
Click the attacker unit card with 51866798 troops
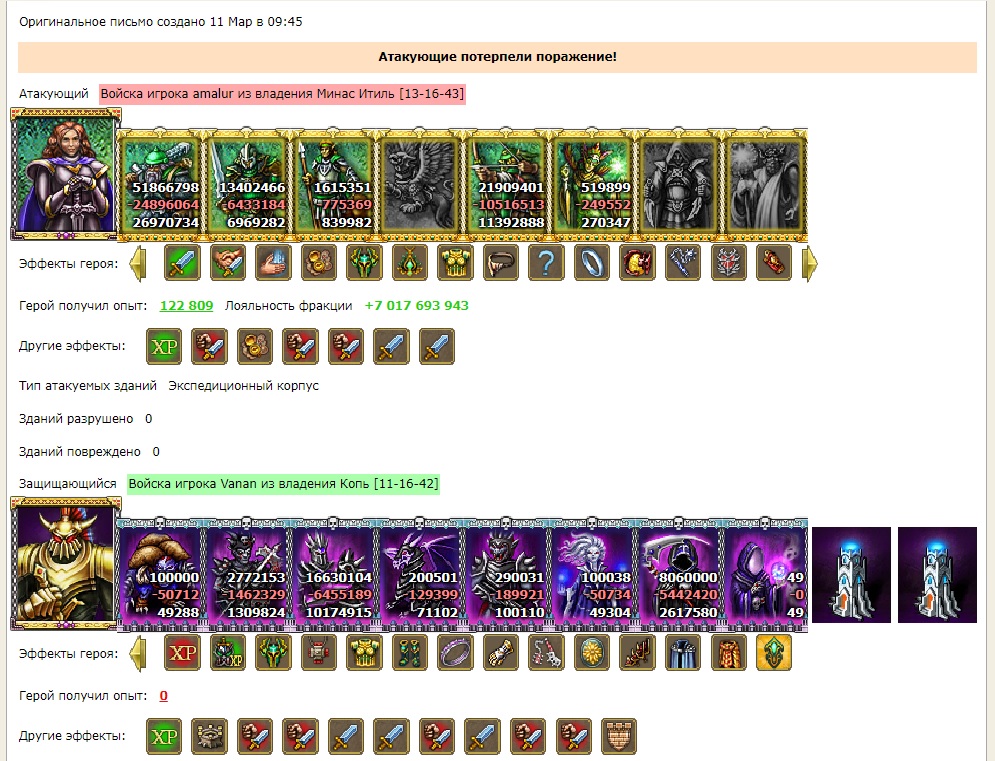coord(160,185)
